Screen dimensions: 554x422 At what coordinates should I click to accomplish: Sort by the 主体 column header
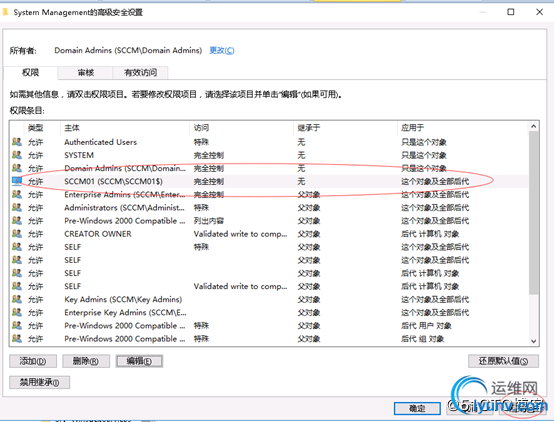click(x=125, y=128)
